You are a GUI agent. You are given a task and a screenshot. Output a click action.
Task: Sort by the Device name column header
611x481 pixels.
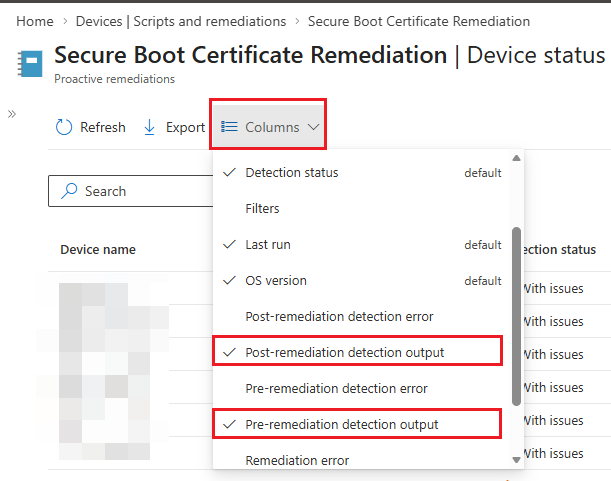click(x=98, y=249)
